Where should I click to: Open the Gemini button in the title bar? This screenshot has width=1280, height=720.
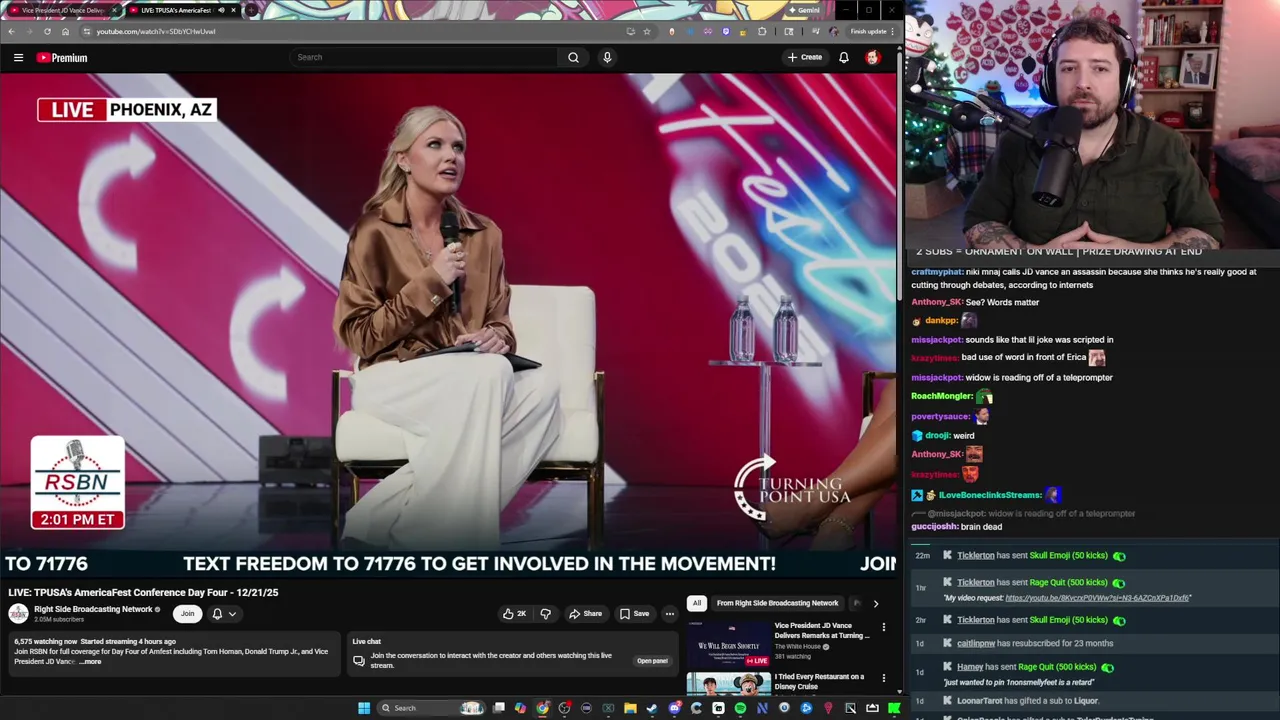[x=804, y=10]
